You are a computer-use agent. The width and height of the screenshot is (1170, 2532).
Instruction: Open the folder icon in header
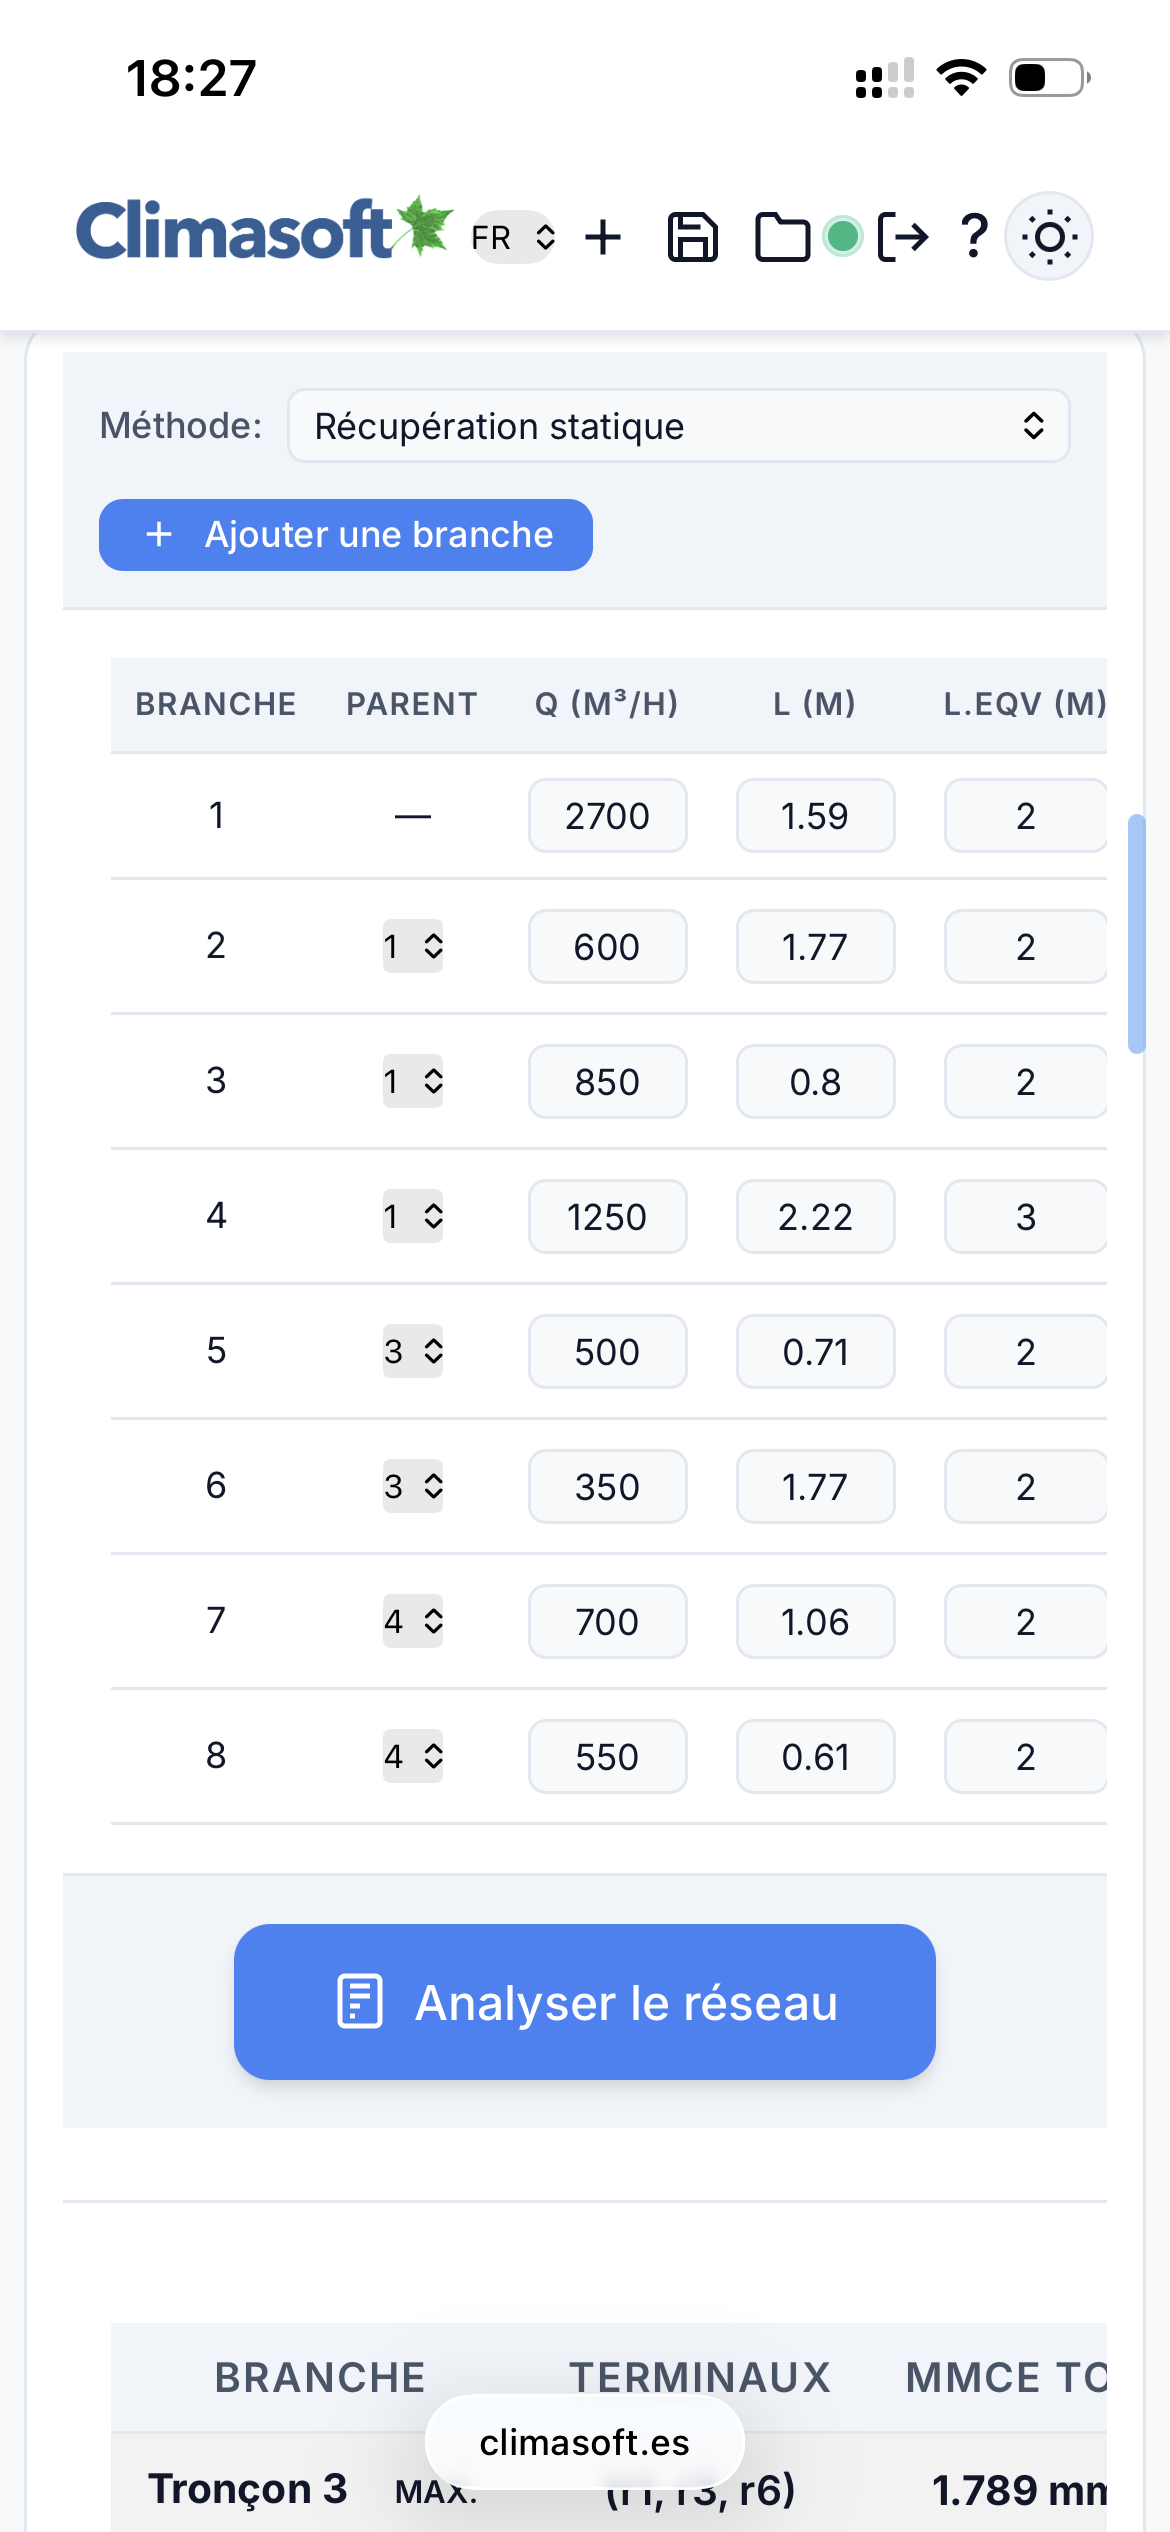(781, 238)
